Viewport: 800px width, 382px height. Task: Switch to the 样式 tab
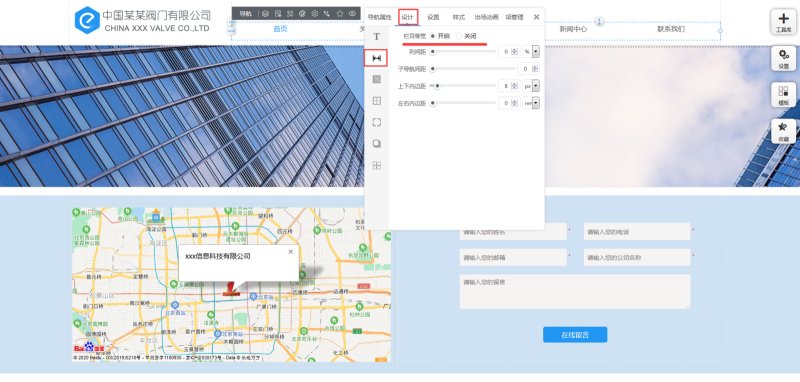[x=458, y=17]
